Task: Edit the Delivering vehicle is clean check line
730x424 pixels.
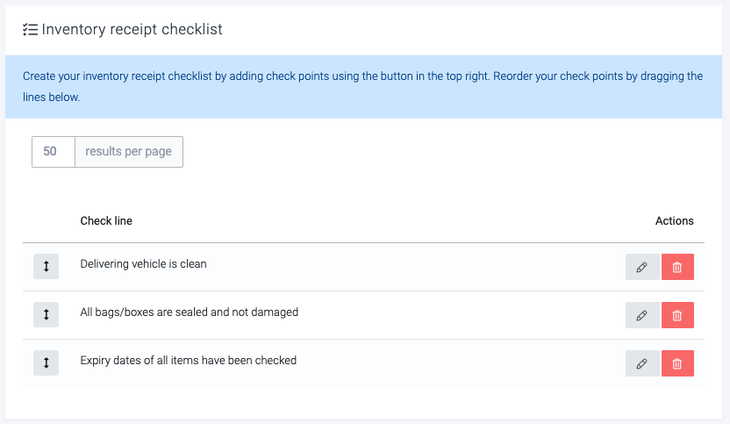Action: point(642,267)
